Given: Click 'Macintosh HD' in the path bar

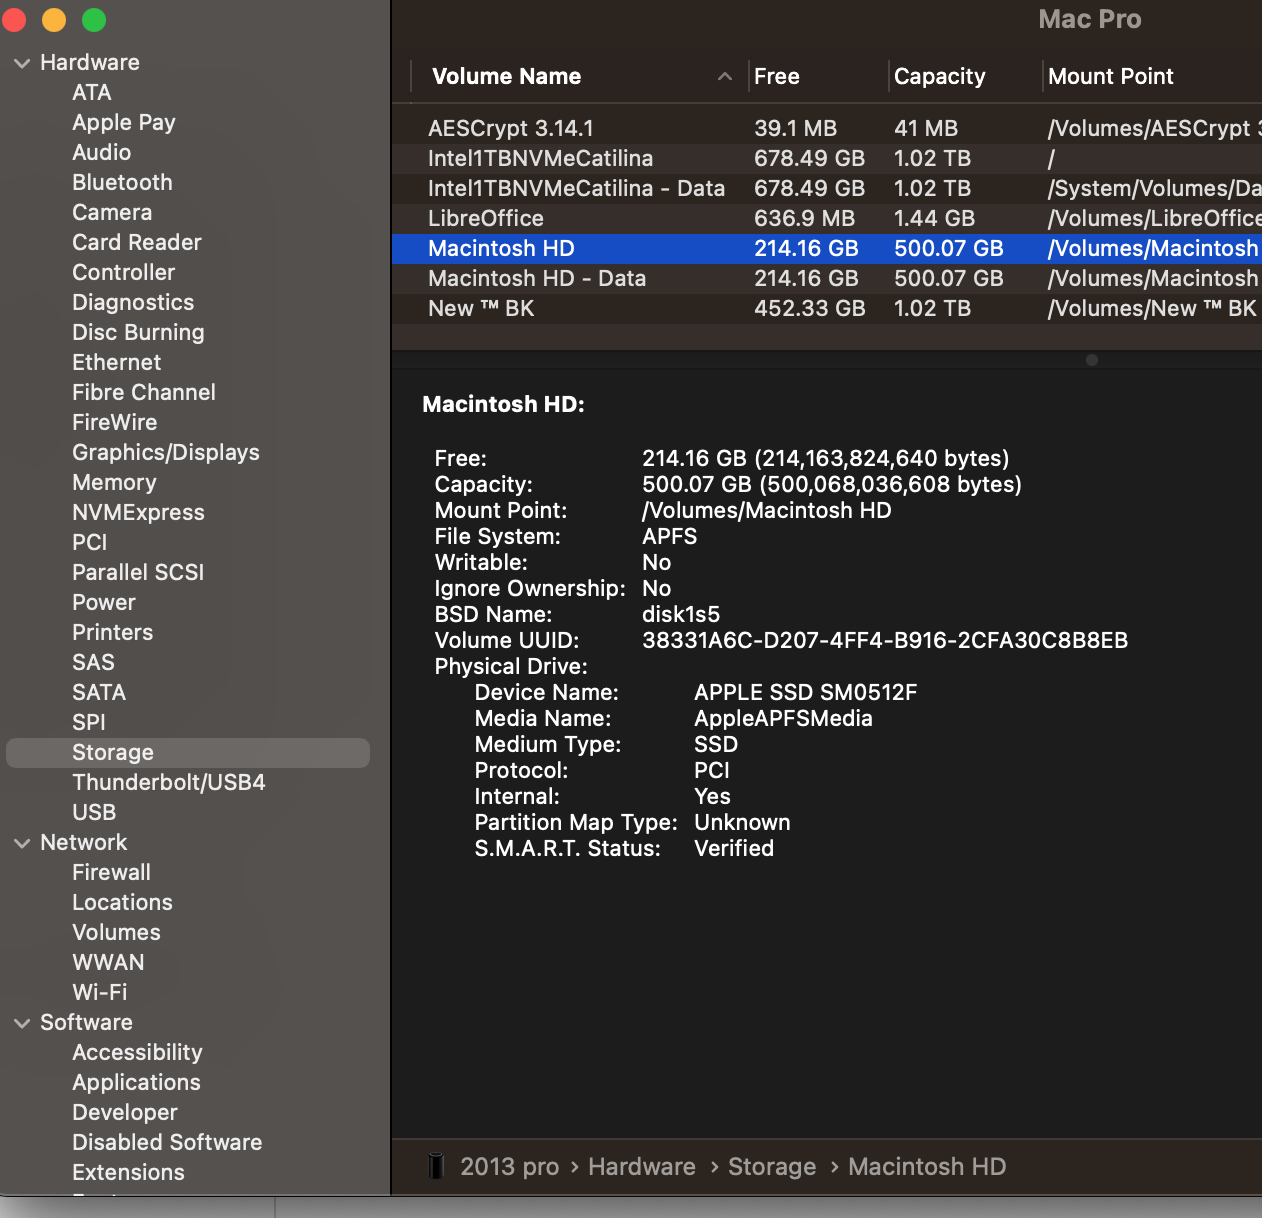Looking at the screenshot, I should [x=927, y=1167].
